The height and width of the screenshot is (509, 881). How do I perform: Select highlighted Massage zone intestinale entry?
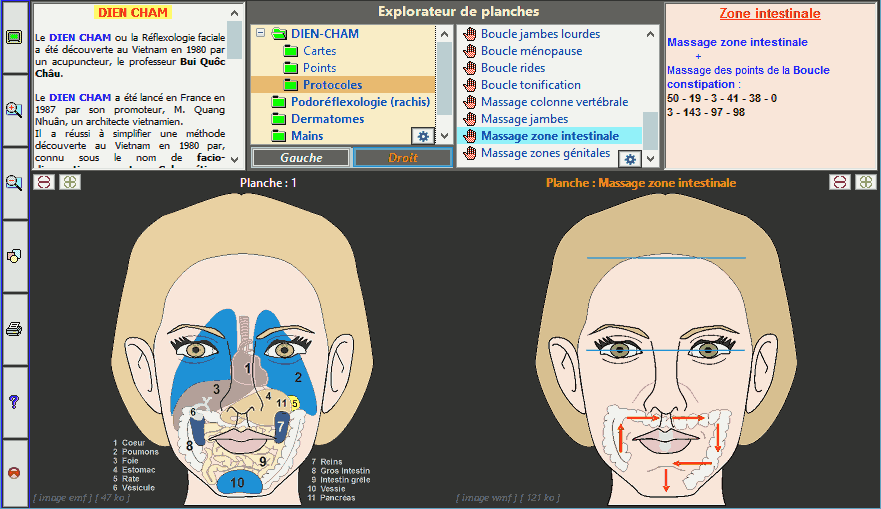tap(550, 136)
